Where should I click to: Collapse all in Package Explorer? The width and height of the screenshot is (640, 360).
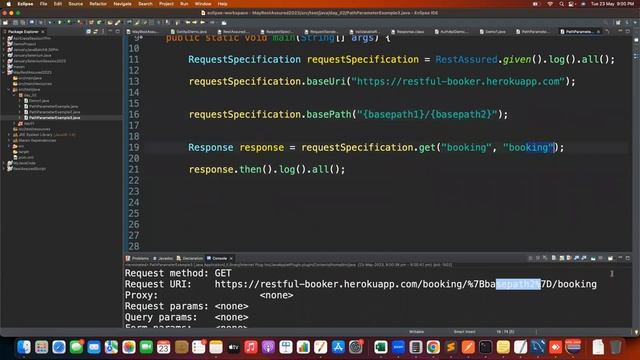(89, 31)
